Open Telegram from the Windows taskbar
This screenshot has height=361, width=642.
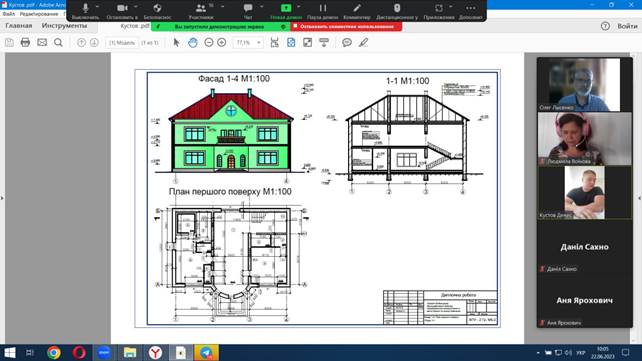pyautogui.click(x=206, y=352)
